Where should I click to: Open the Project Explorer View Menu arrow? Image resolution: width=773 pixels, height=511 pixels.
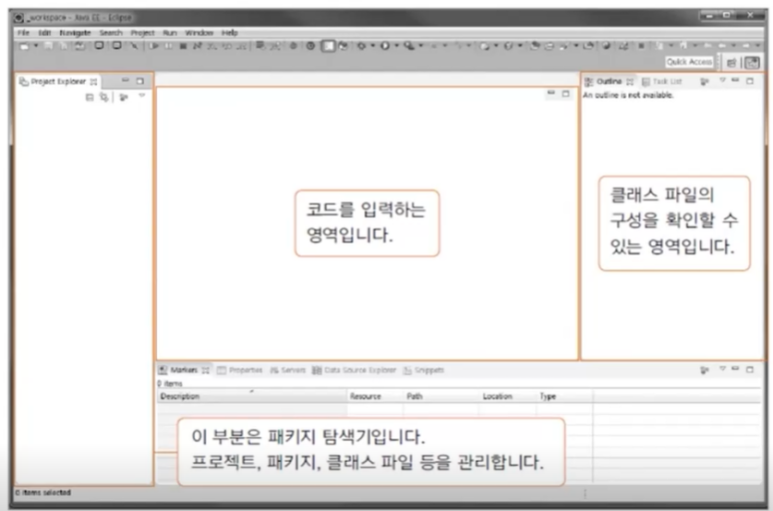[142, 96]
